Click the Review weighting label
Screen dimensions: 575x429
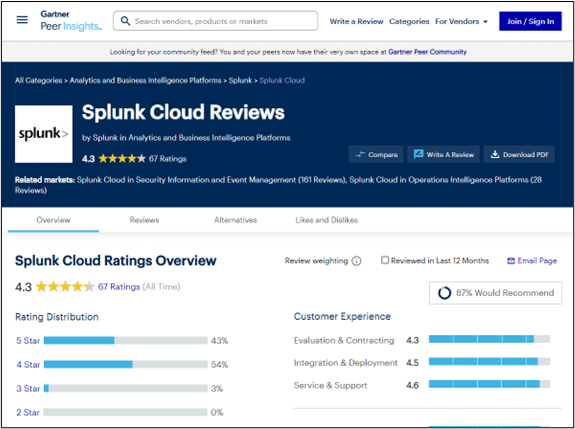coord(316,261)
